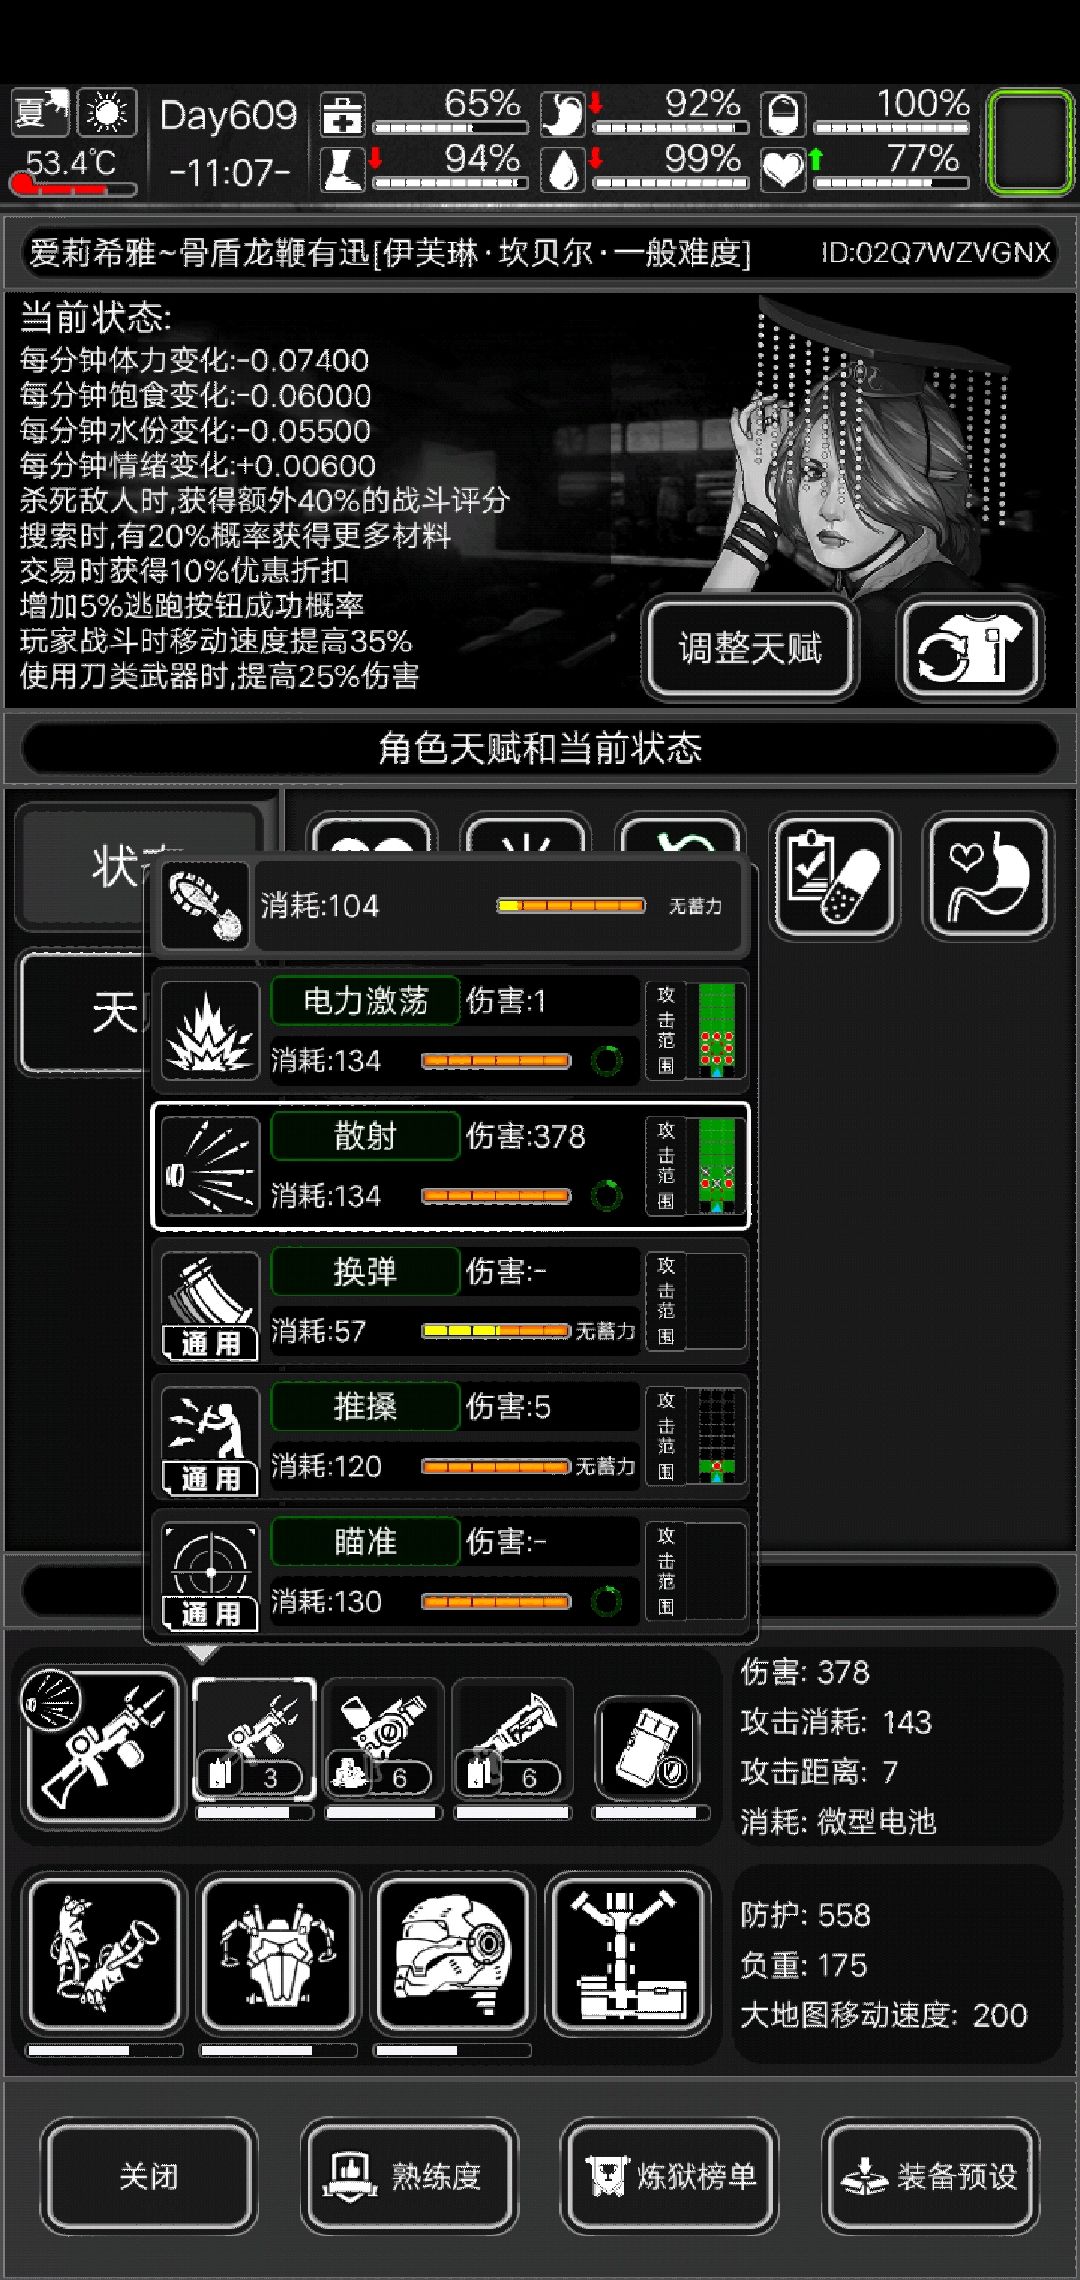
Task: Select the backpack armor equipment slot
Action: pos(278,1954)
